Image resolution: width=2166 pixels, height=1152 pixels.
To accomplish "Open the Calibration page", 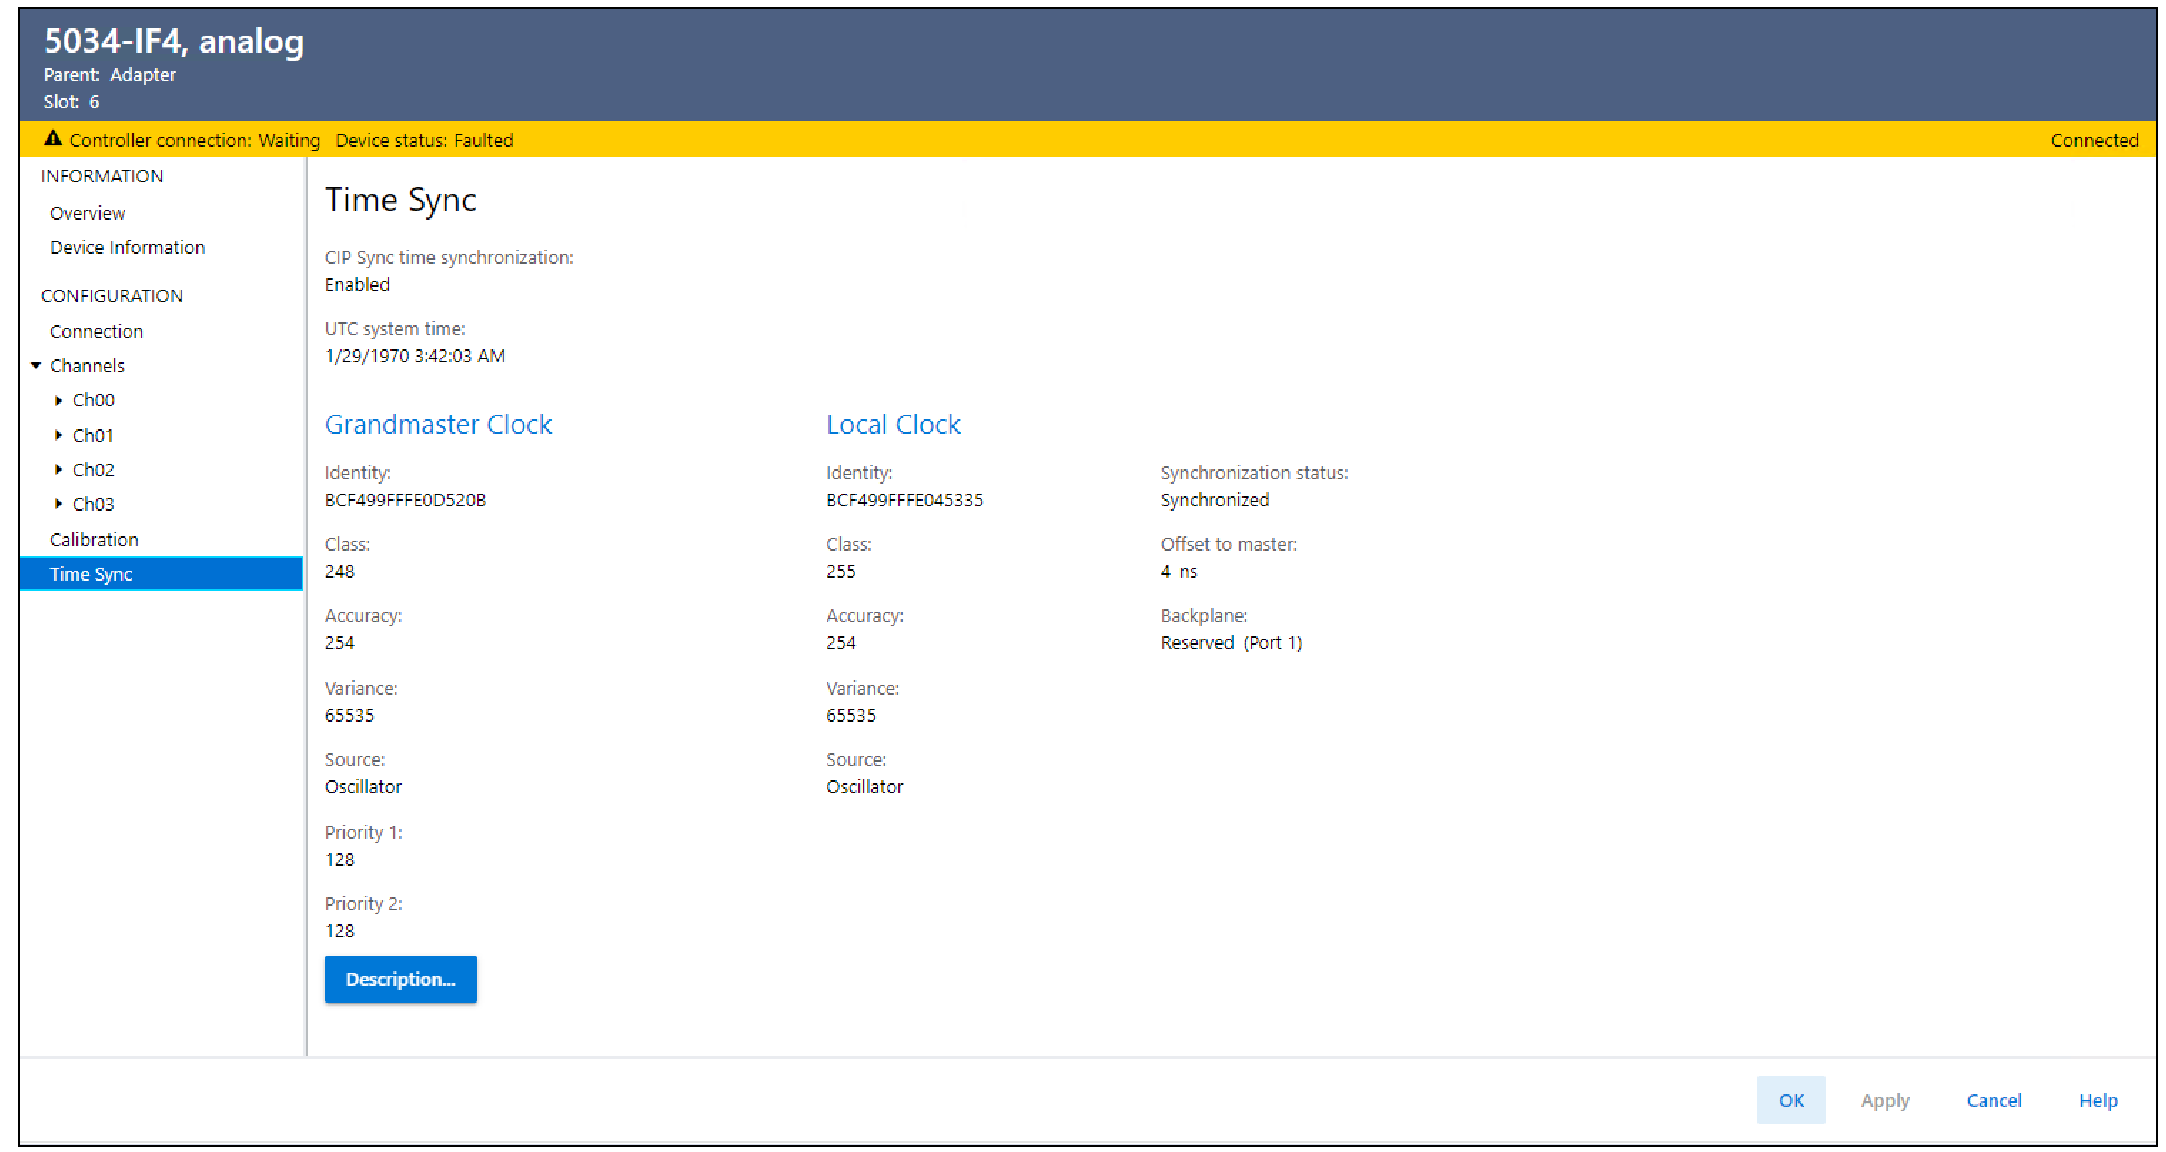I will click(x=94, y=539).
